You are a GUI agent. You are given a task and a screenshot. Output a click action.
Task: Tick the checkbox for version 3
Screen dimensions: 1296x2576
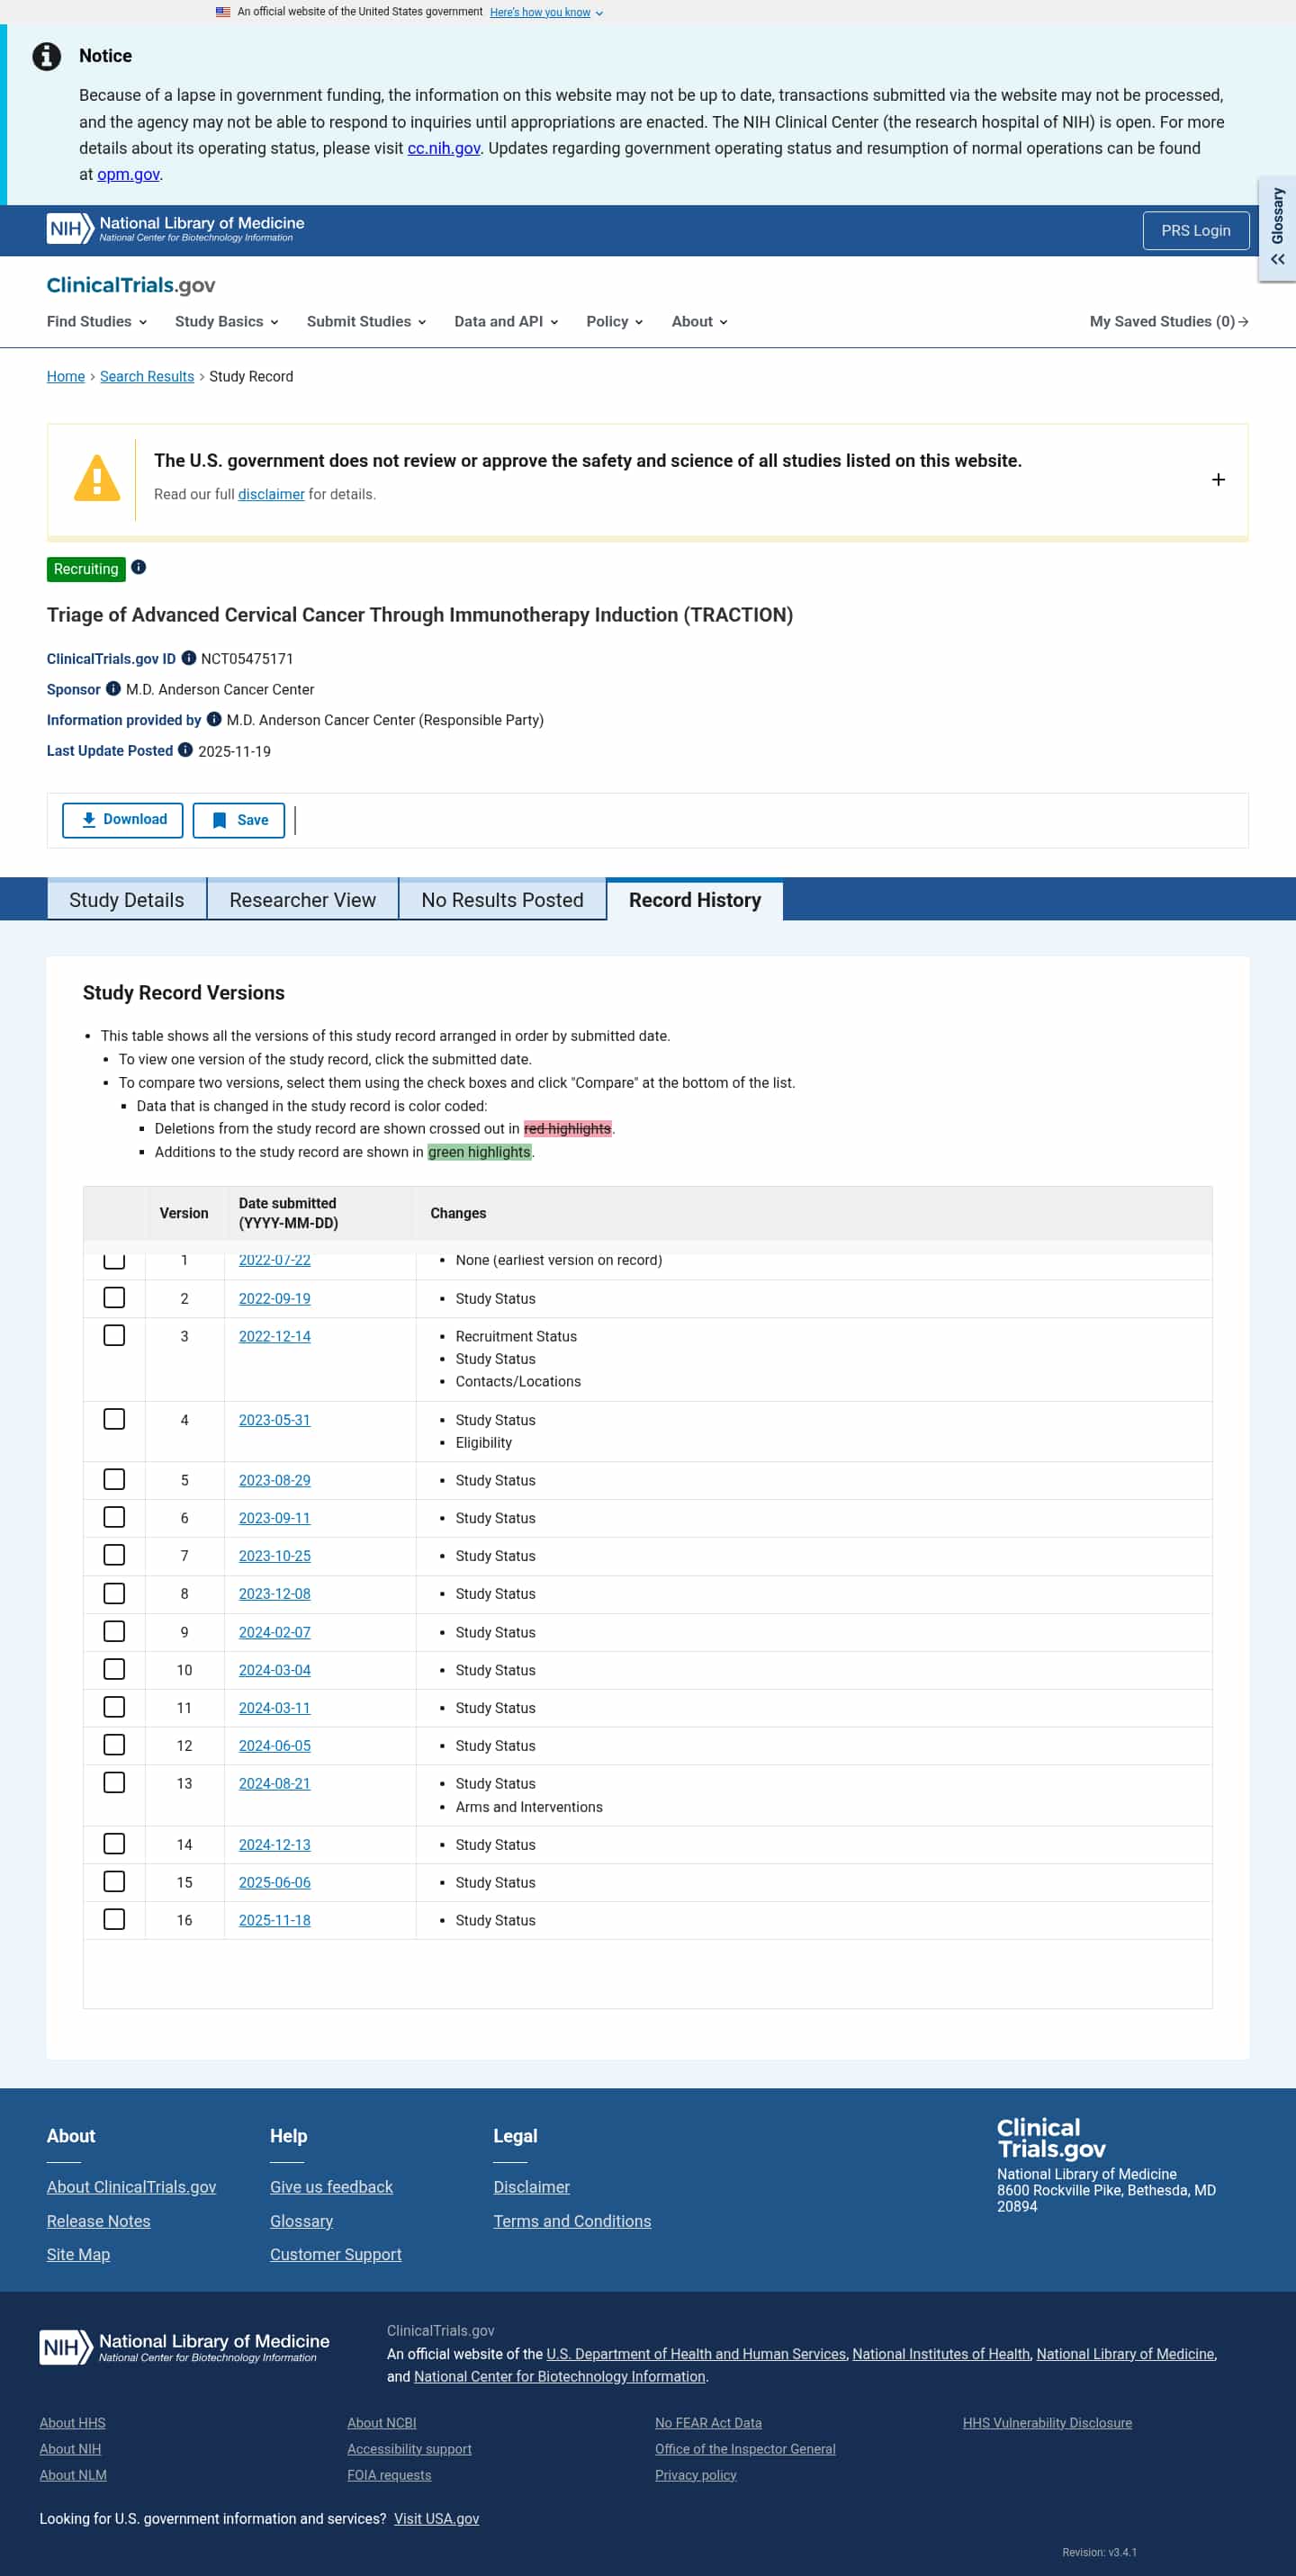pos(115,1336)
